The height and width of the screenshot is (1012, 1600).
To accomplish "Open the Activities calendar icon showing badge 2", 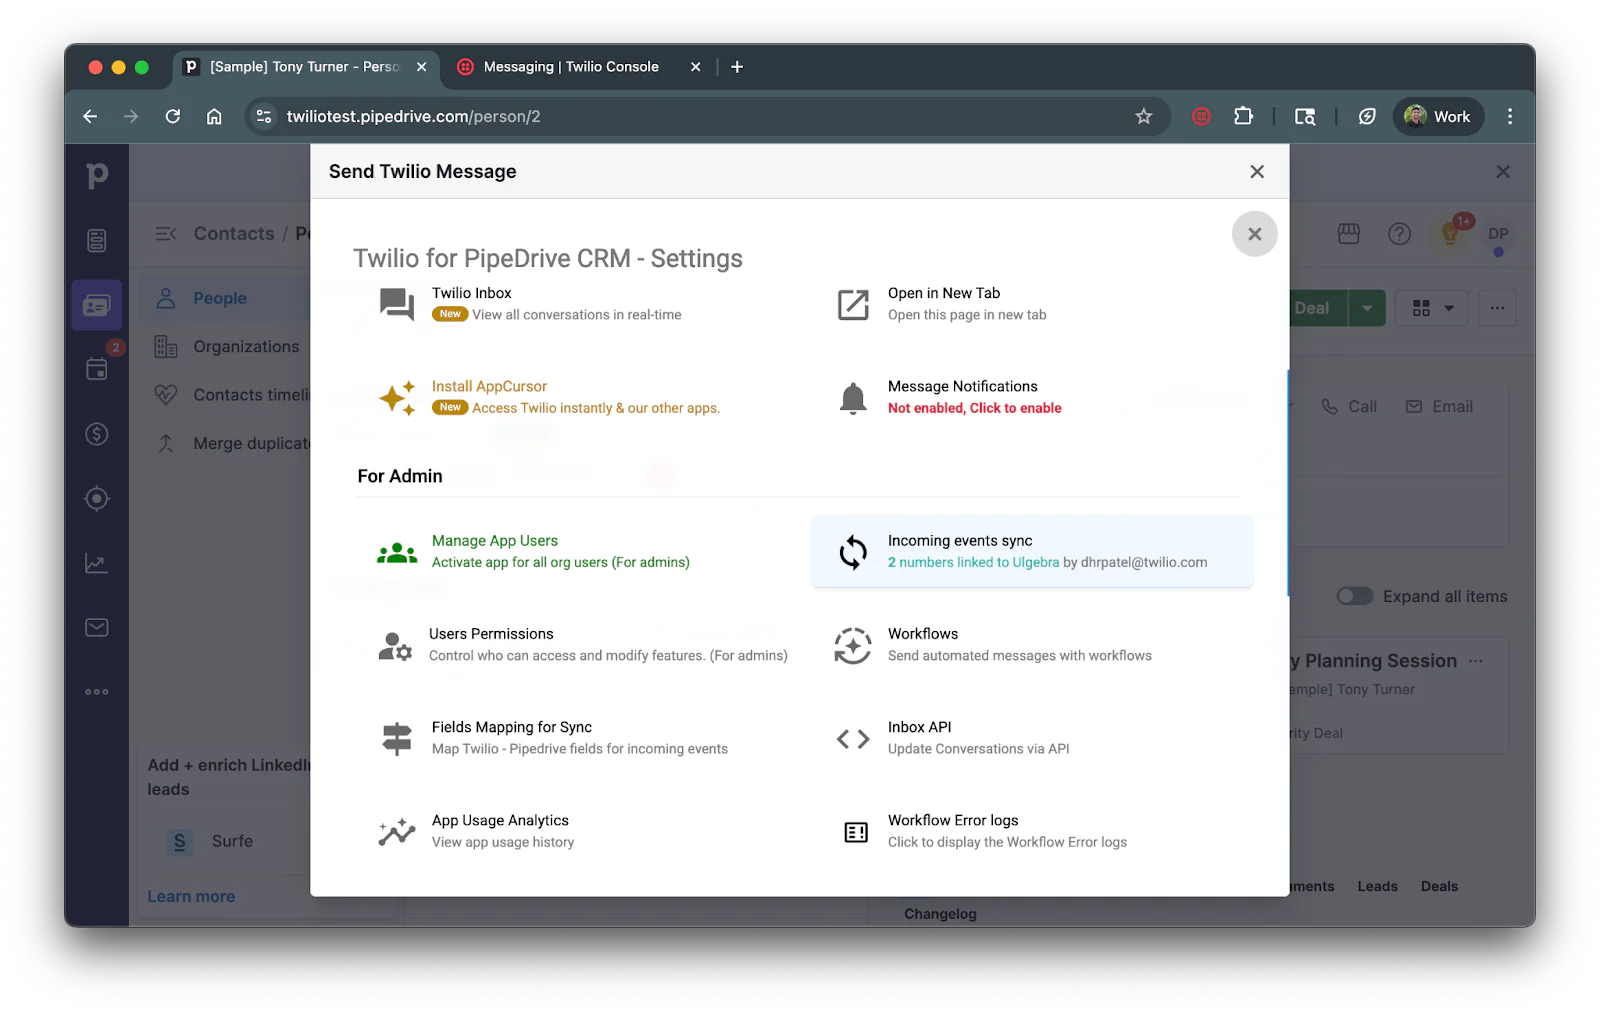I will 96,368.
